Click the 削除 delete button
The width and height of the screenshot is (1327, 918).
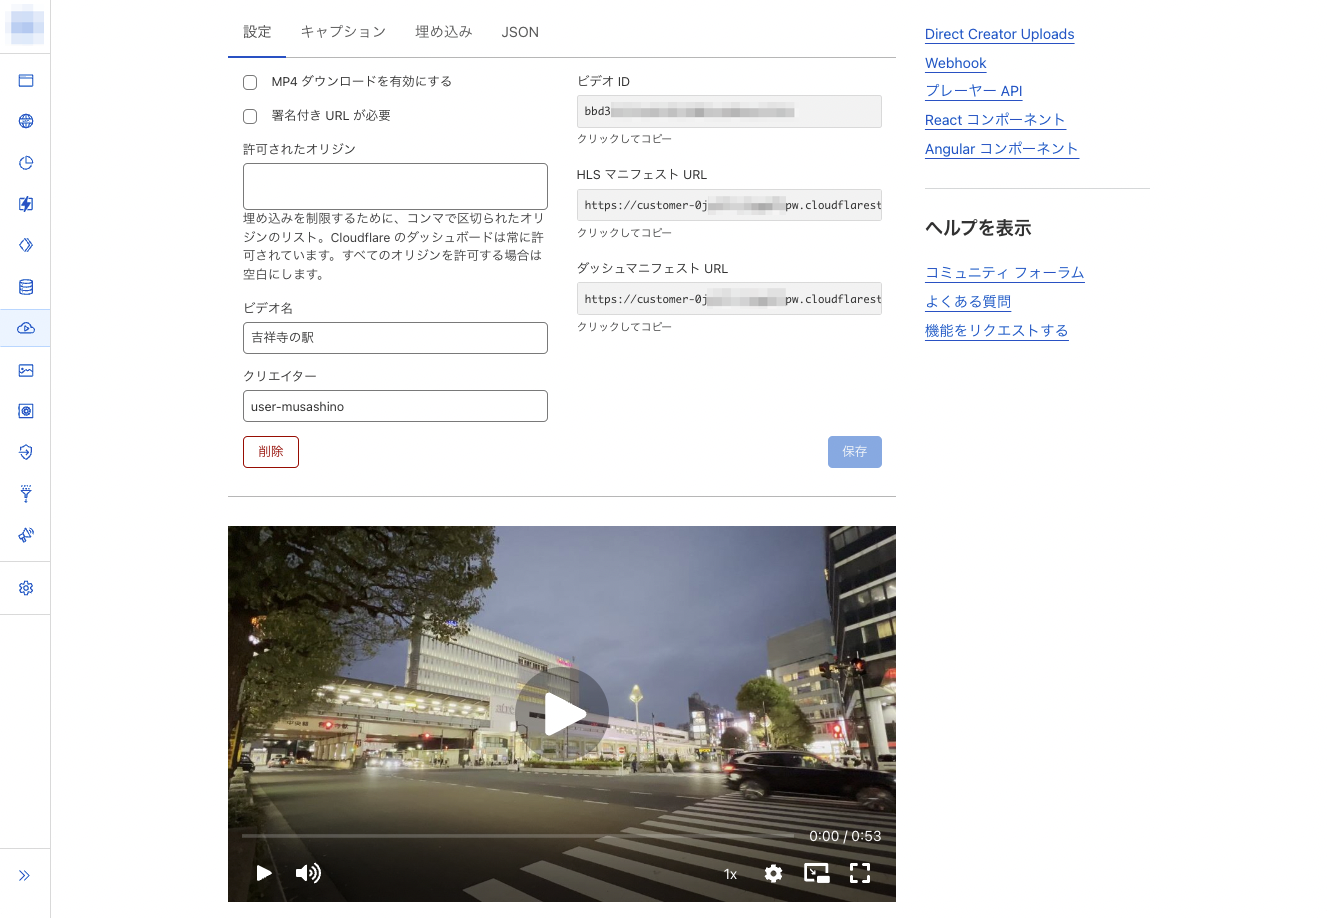point(270,451)
